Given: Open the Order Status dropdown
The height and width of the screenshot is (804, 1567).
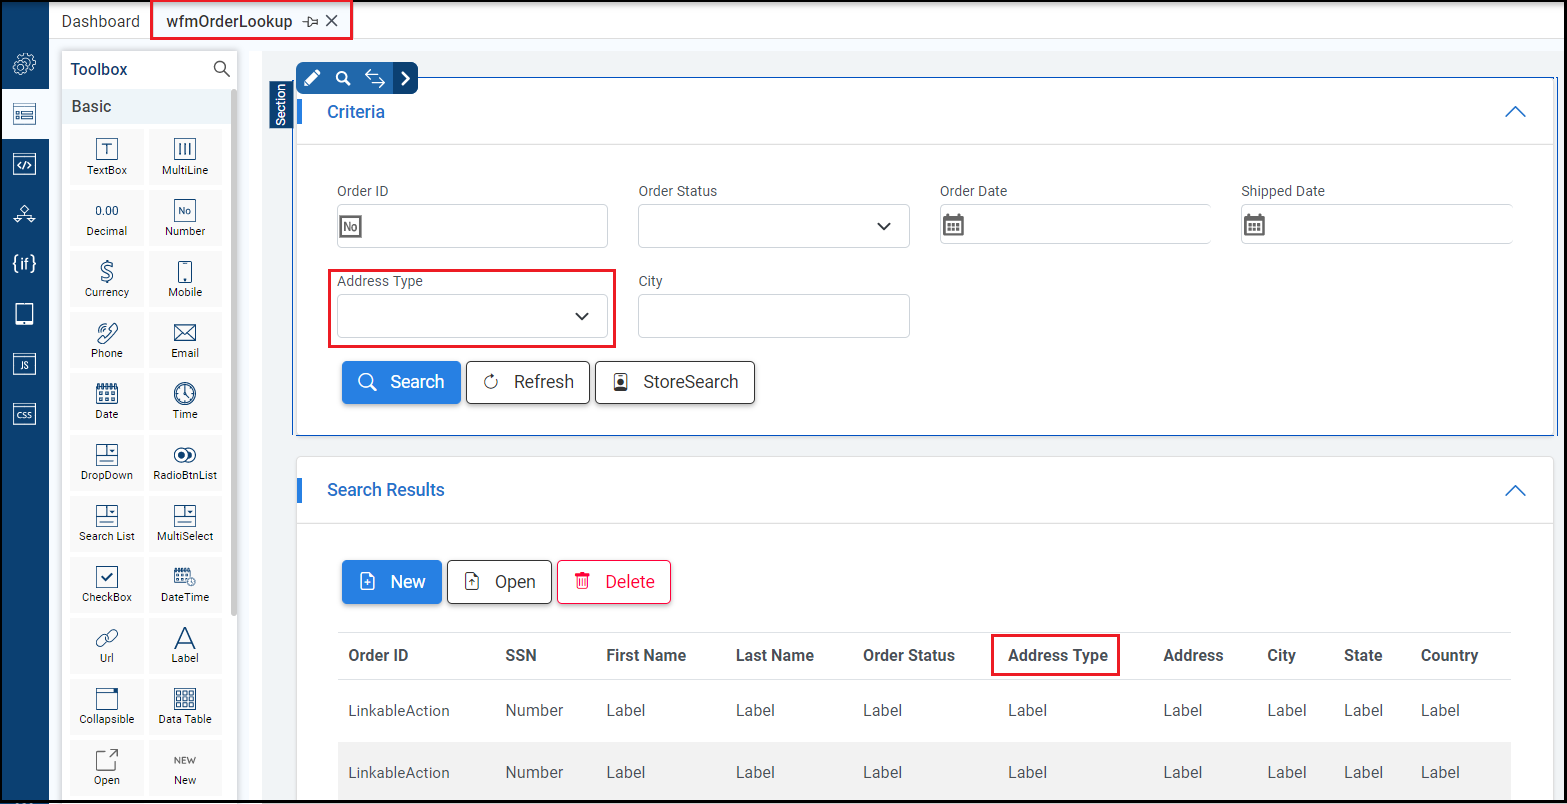Looking at the screenshot, I should [774, 226].
